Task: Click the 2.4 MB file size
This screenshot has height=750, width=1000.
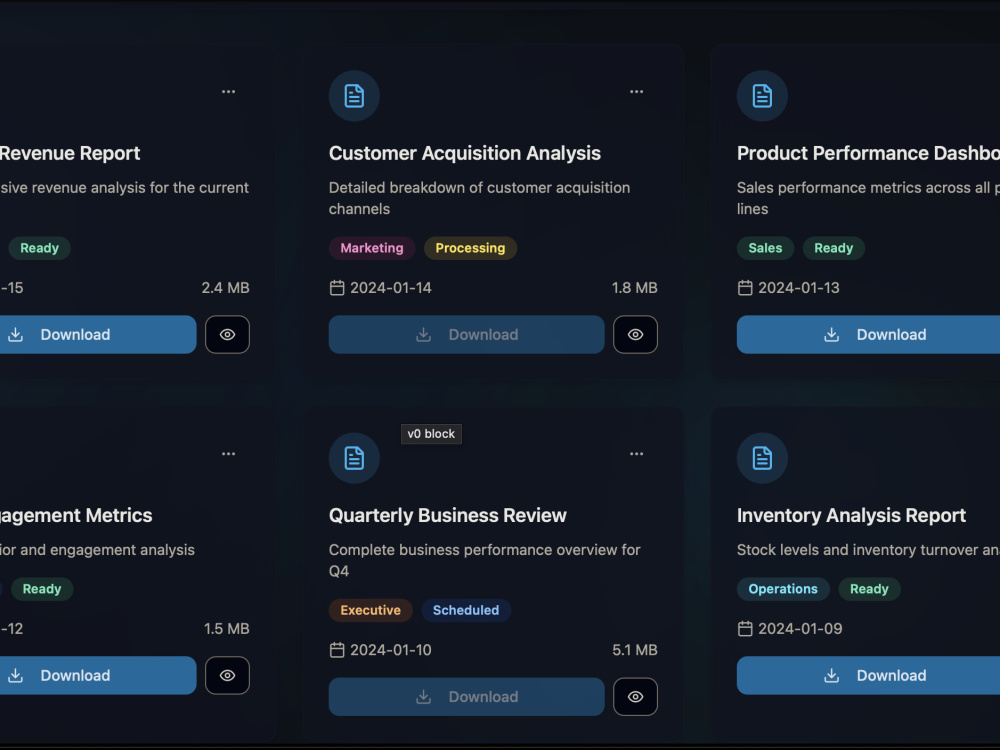Action: click(x=225, y=288)
